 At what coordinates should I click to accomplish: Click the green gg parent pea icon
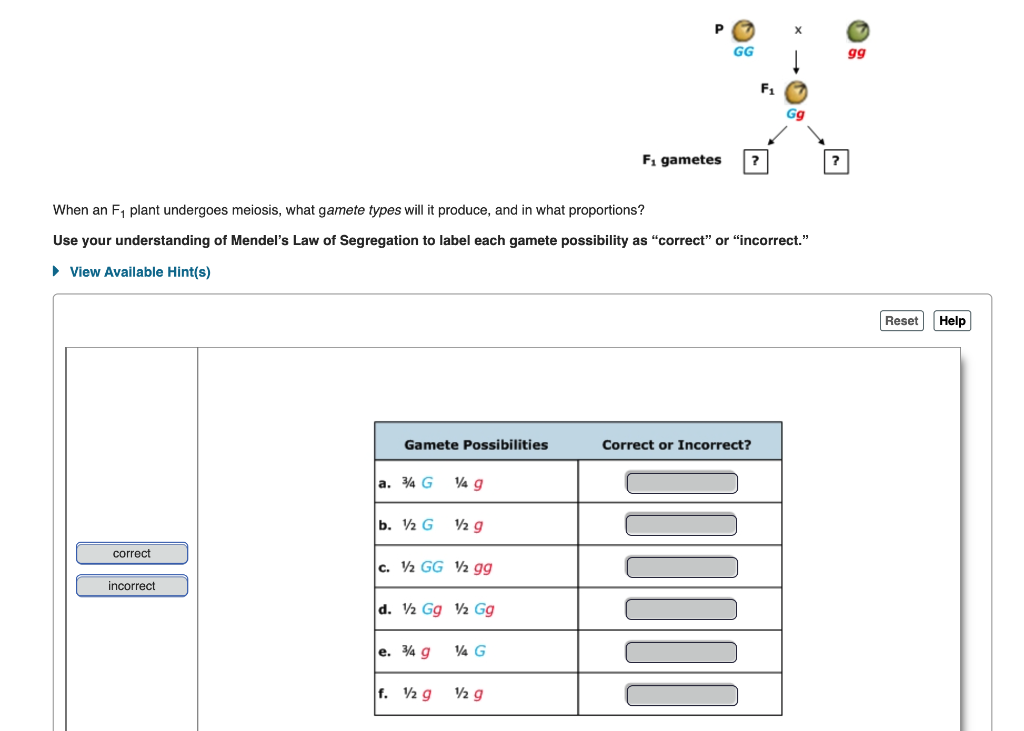tap(855, 30)
